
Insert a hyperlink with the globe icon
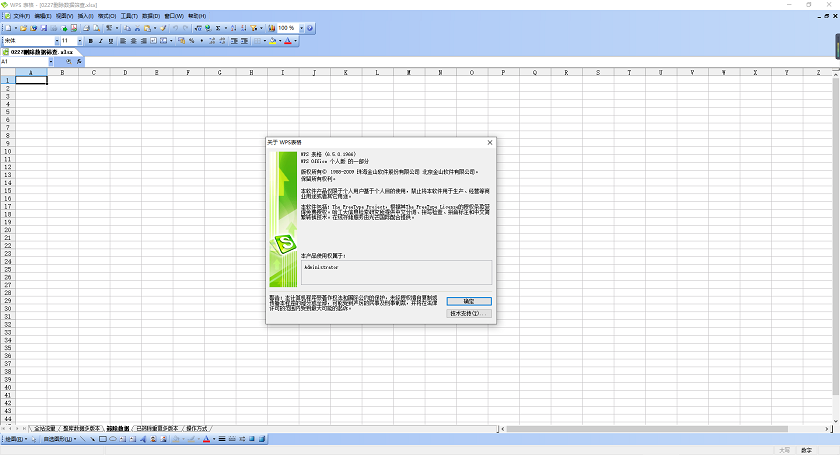(208, 28)
